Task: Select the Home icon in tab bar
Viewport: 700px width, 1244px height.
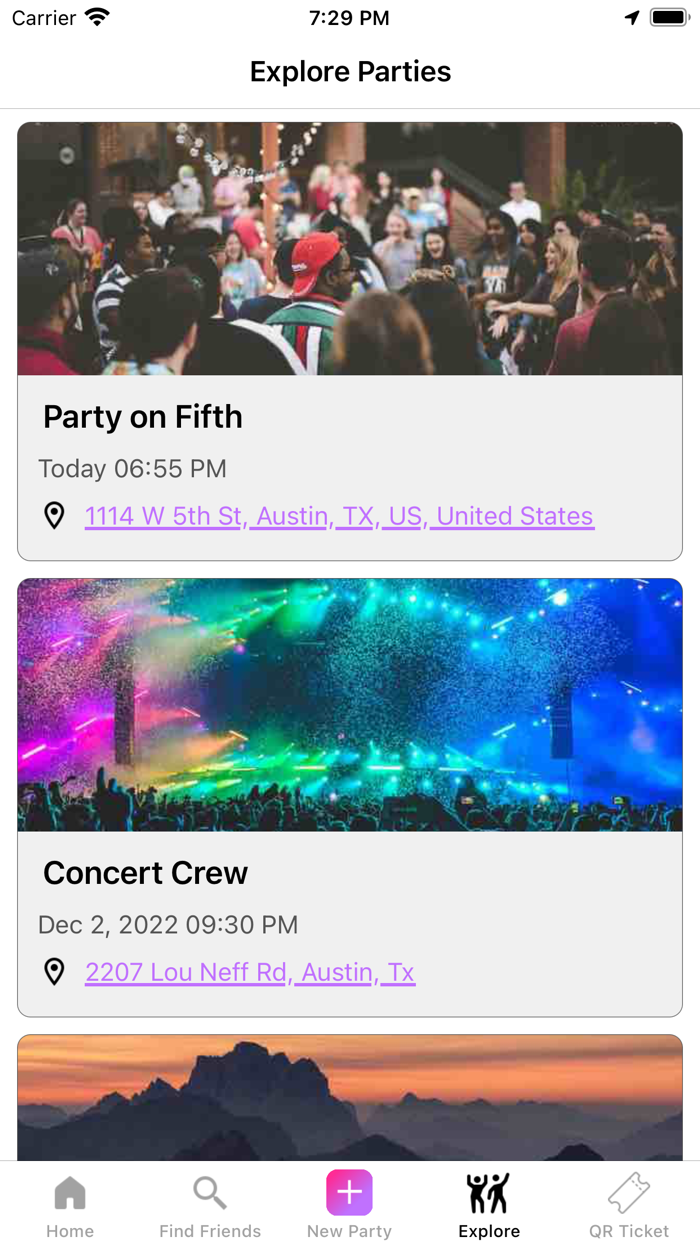Action: point(69,1192)
